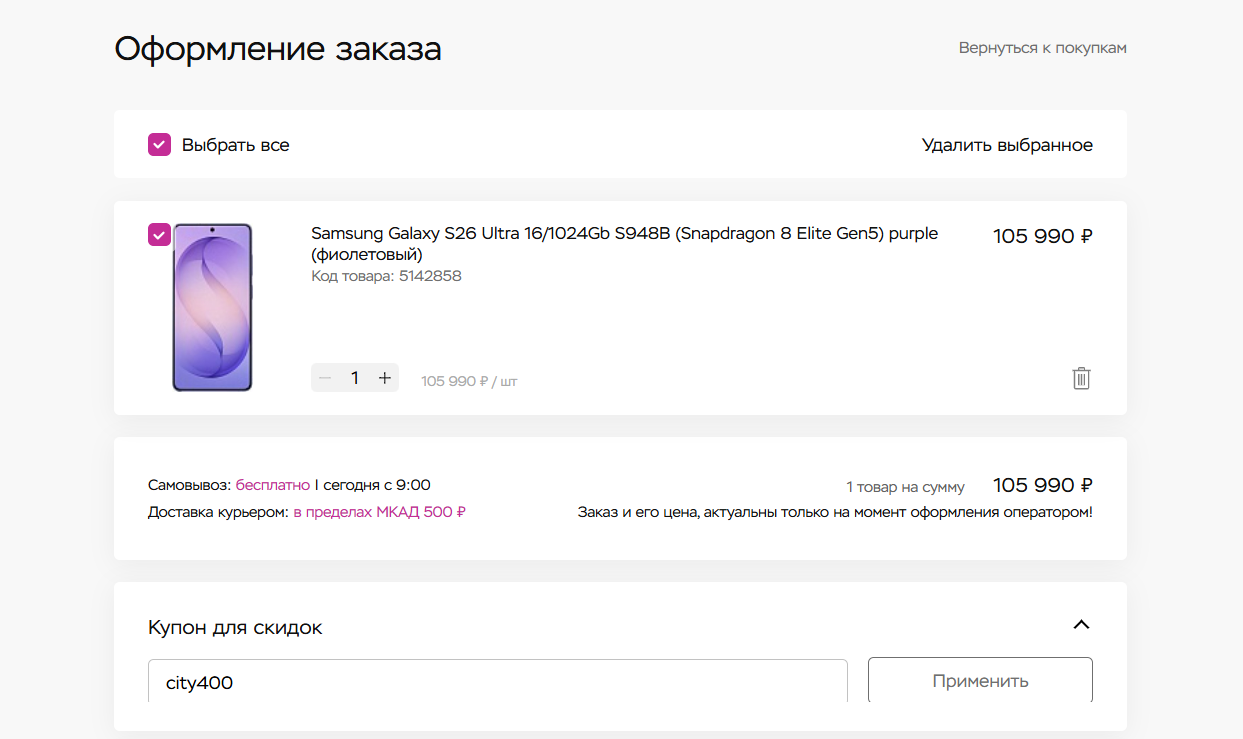Click the 'бесплатно' pickup link
1243x739 pixels.
pos(273,485)
